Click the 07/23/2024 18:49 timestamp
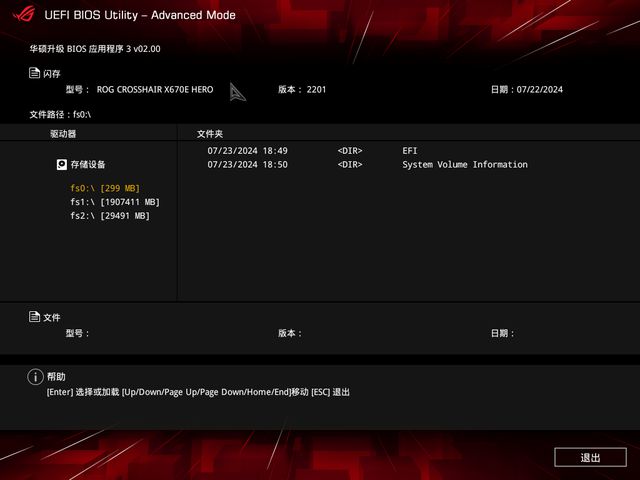640x480 pixels. (x=247, y=151)
